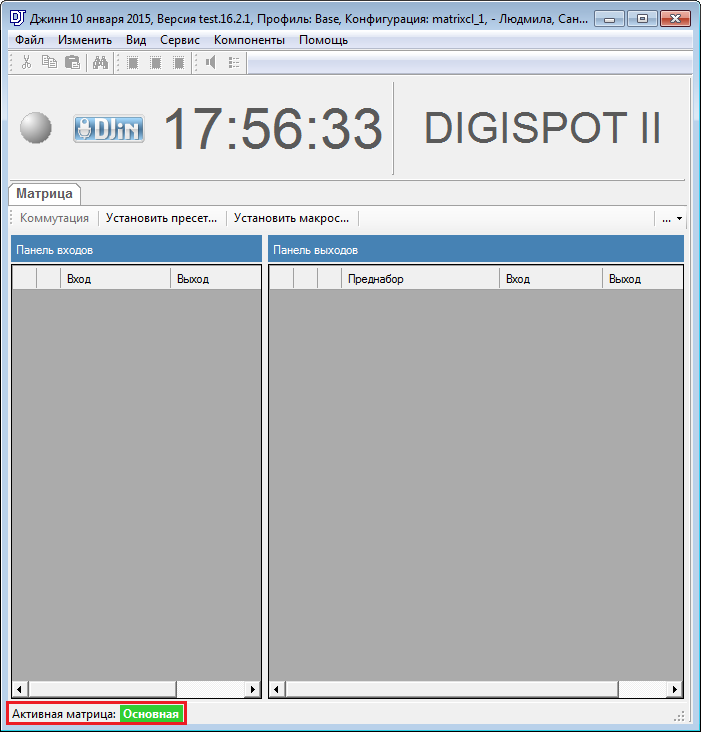
Task: Maximize the Джинн window
Action: coord(642,19)
